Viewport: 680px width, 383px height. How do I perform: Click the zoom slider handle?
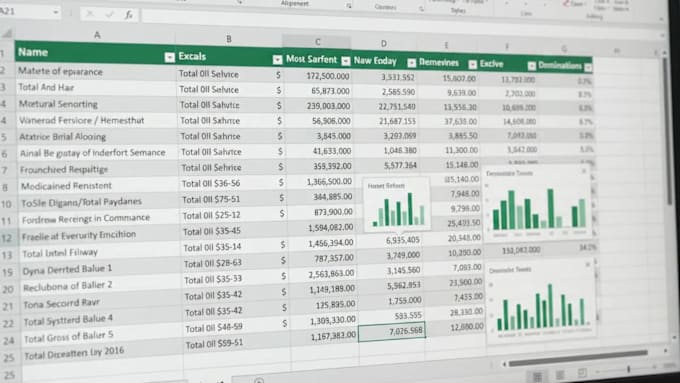[x=628, y=369]
